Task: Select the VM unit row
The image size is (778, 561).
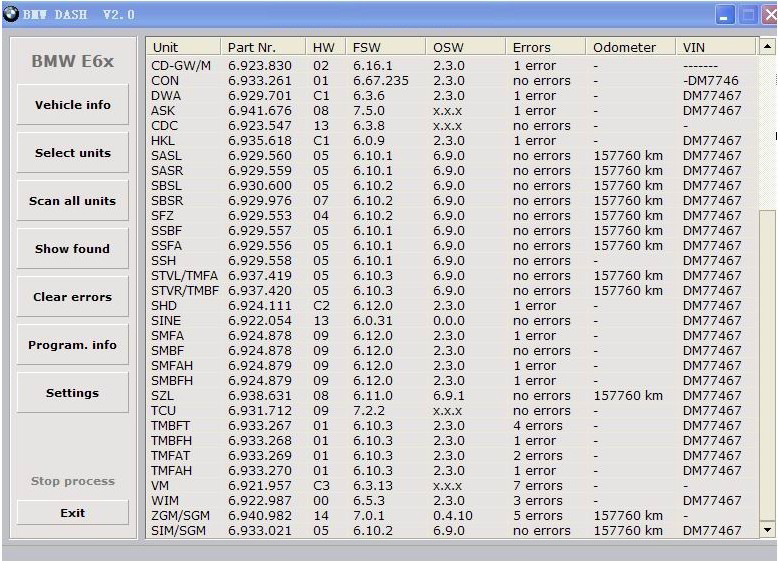Action: 452,486
